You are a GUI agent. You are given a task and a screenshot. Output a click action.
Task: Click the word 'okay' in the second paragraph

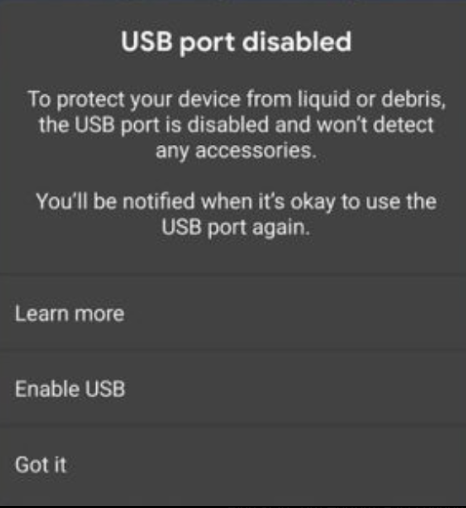coord(313,202)
